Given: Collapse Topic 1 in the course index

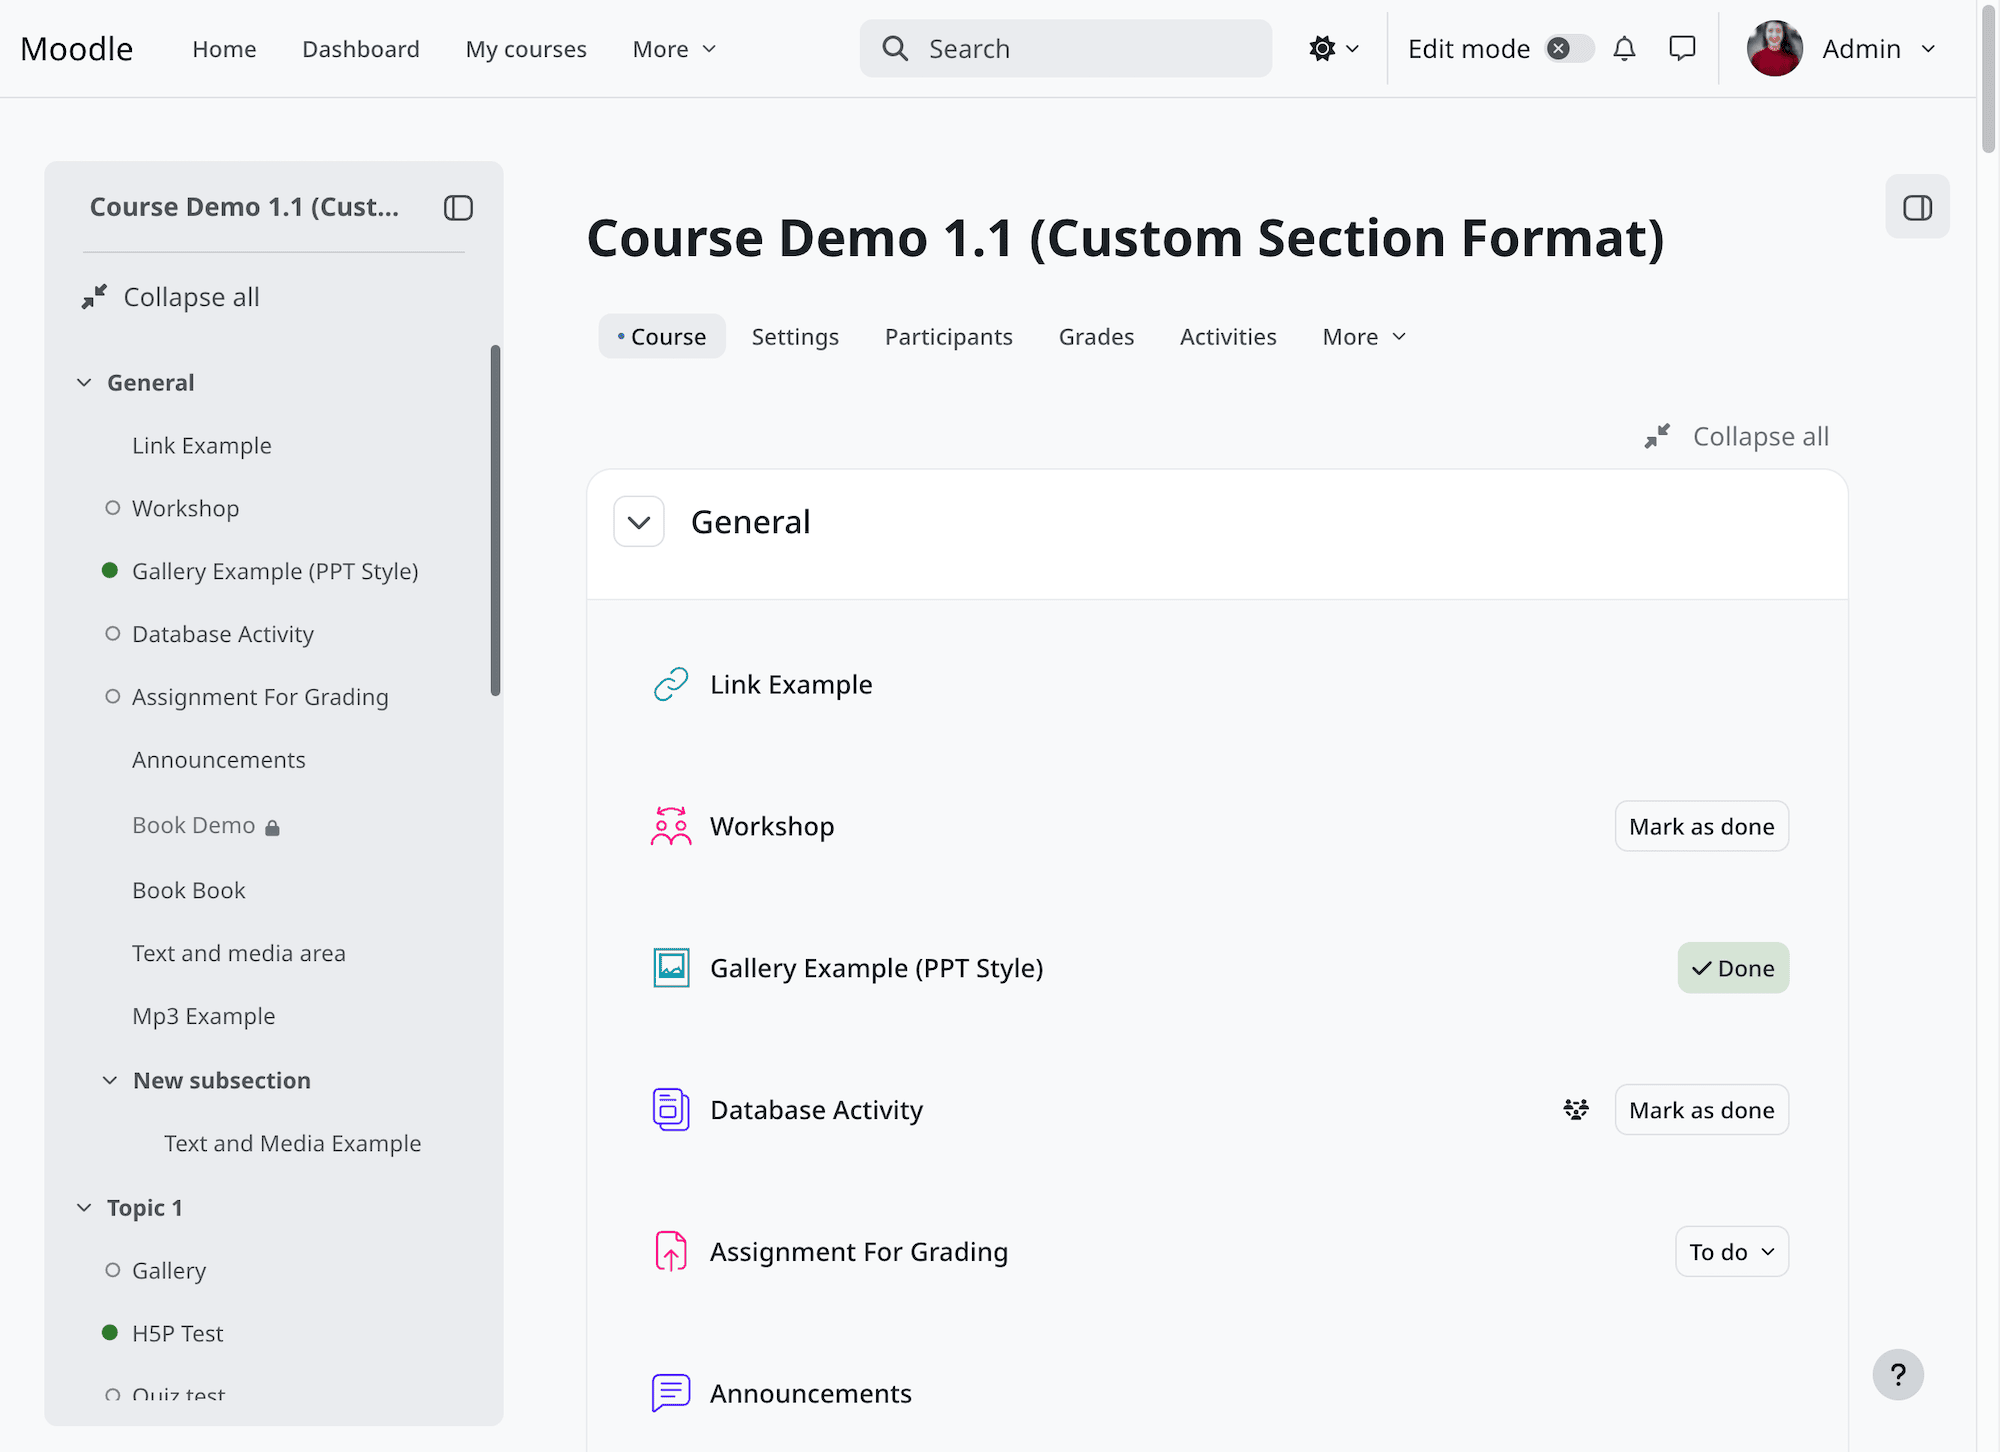Looking at the screenshot, I should (84, 1208).
